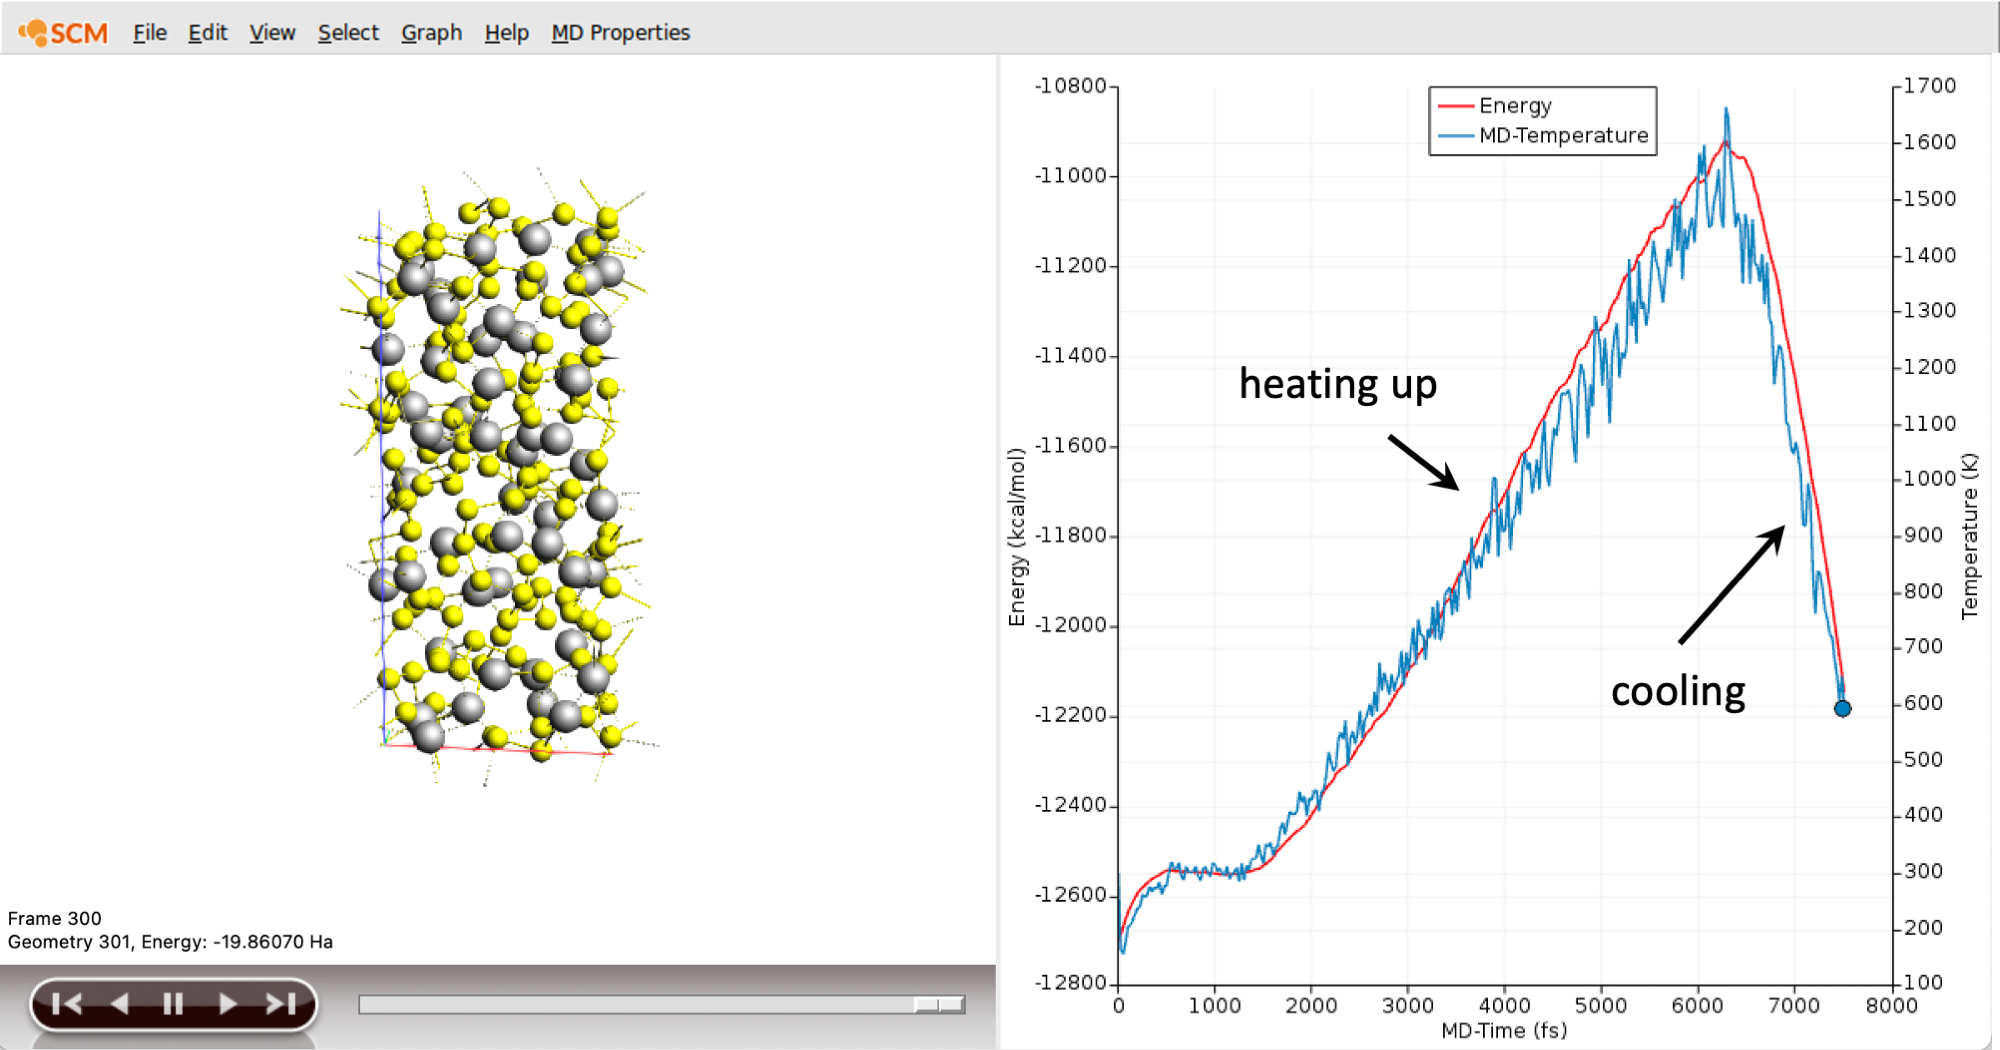Select the play button in the movie controls

point(226,1001)
